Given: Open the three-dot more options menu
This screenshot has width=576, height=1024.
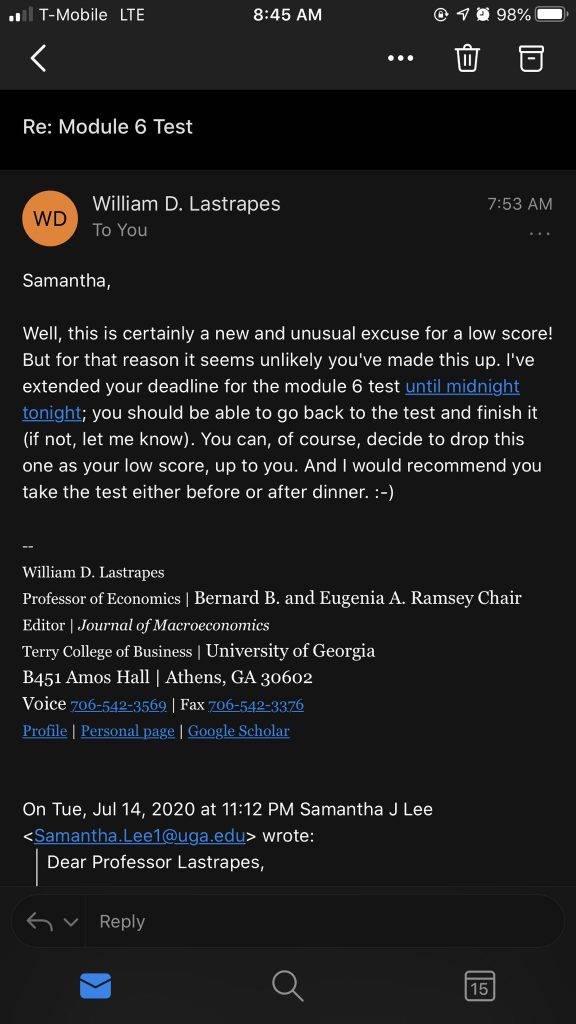Looking at the screenshot, I should pyautogui.click(x=400, y=58).
